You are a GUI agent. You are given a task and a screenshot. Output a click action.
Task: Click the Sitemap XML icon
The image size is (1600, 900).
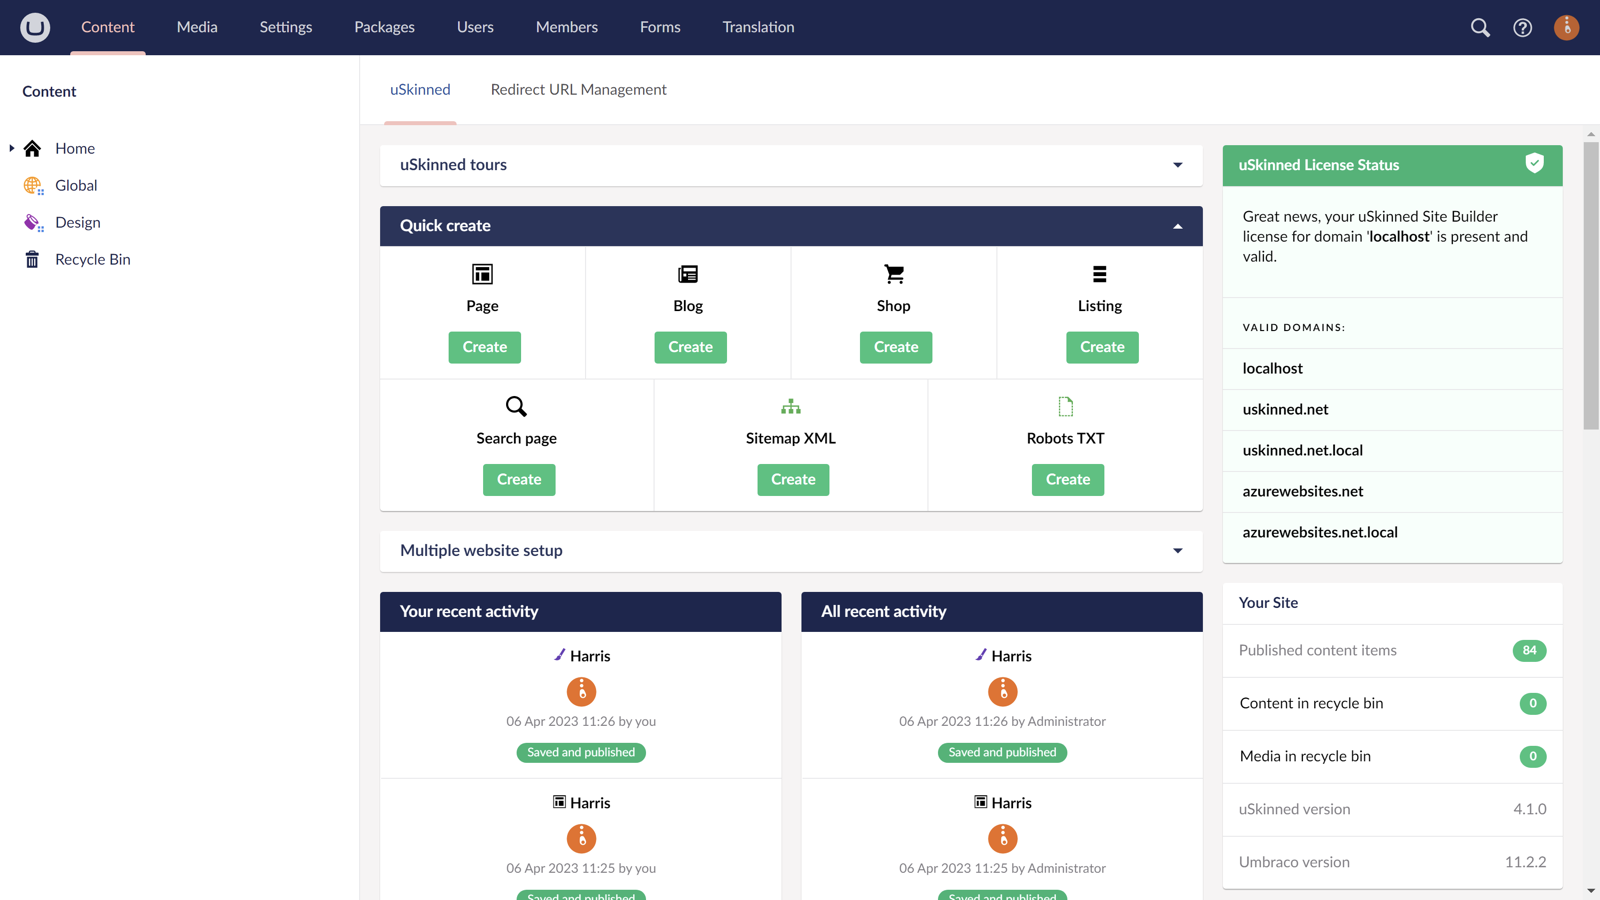pyautogui.click(x=791, y=407)
